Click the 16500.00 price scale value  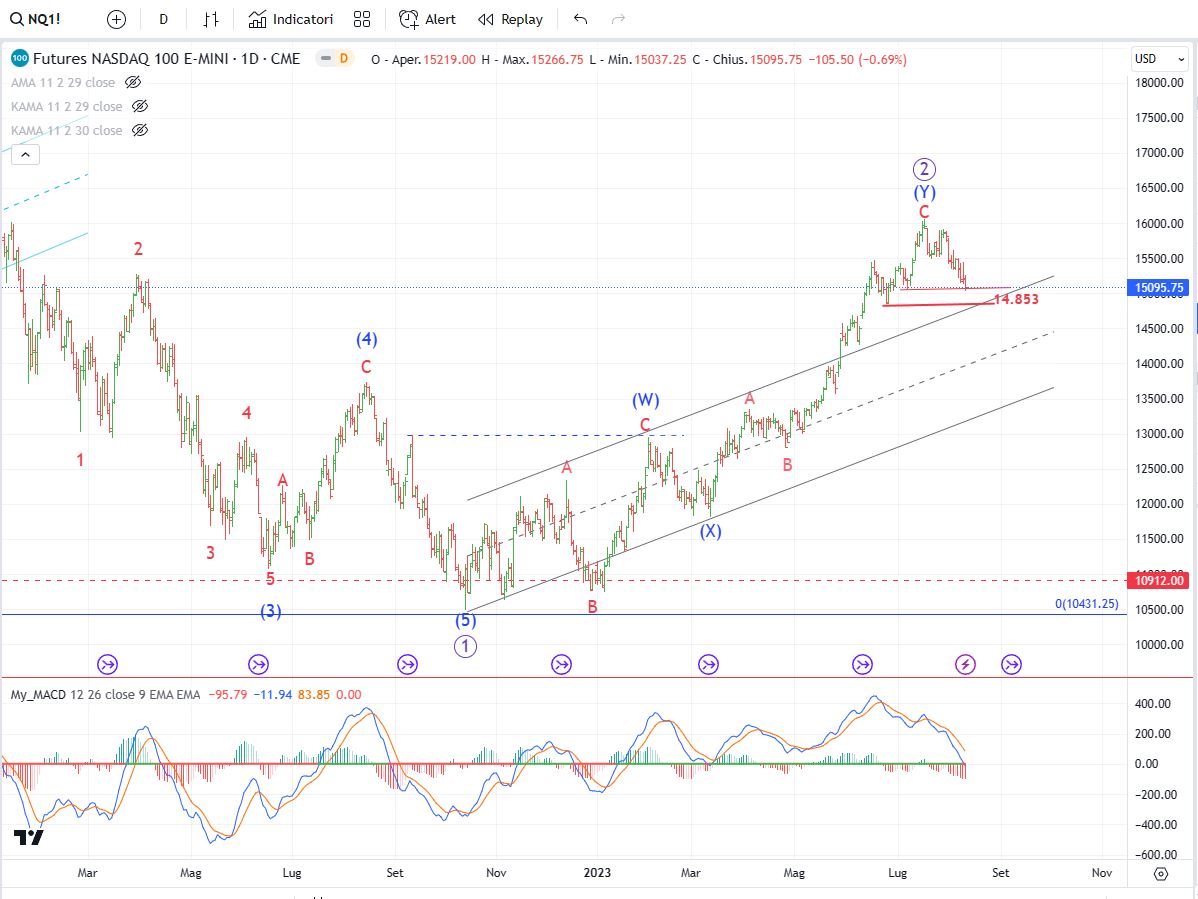1159,188
